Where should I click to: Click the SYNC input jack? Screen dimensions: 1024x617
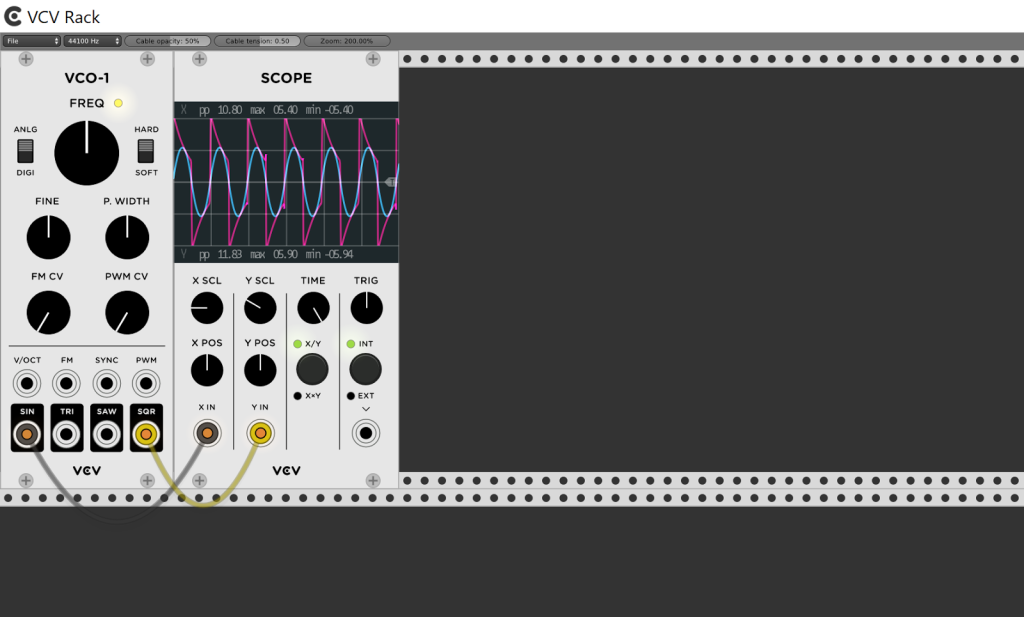point(106,382)
